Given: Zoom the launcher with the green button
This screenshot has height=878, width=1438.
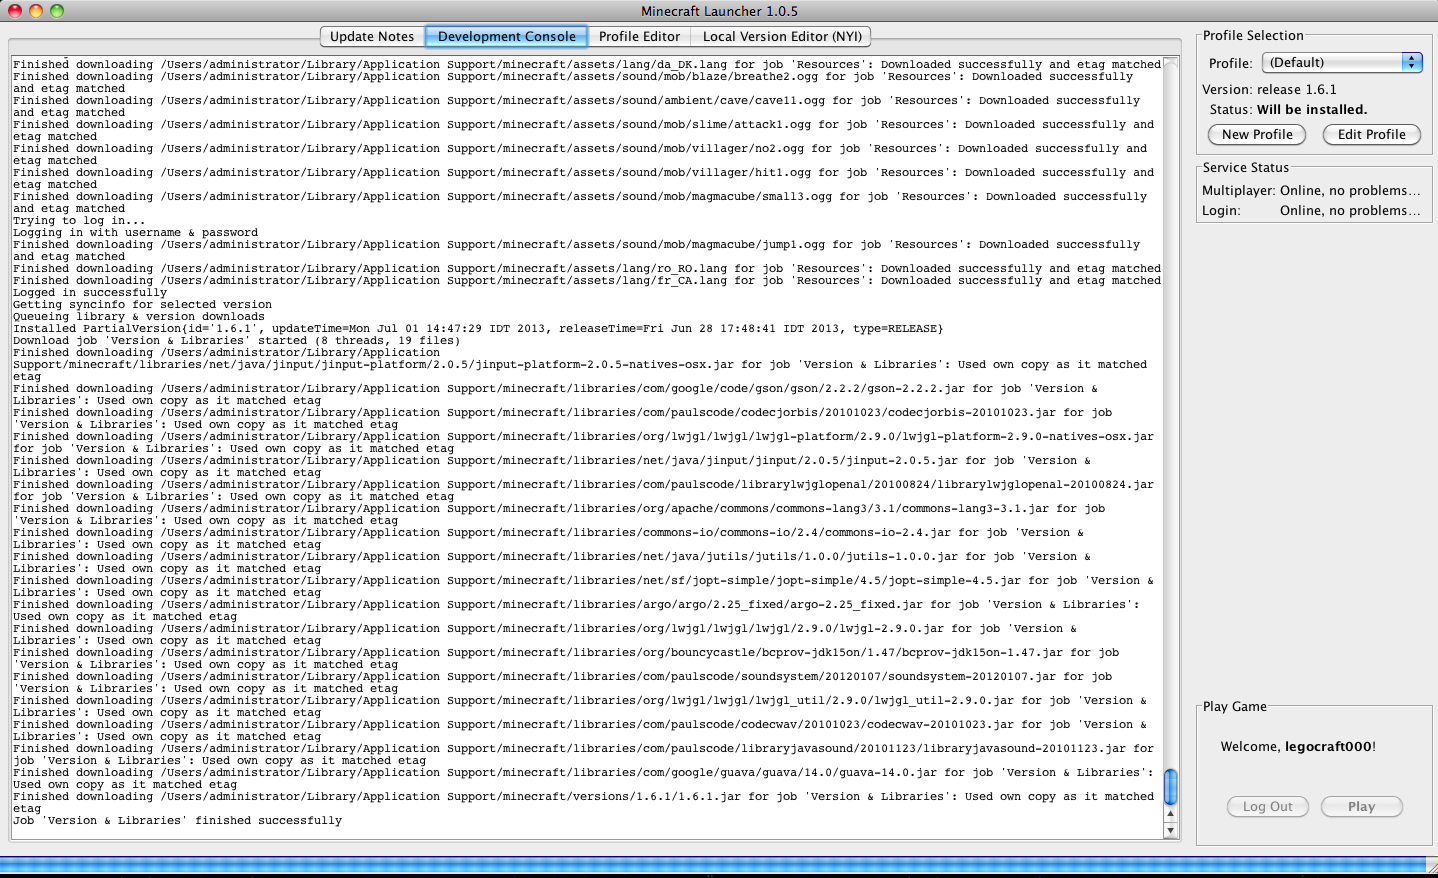Looking at the screenshot, I should (x=57, y=11).
